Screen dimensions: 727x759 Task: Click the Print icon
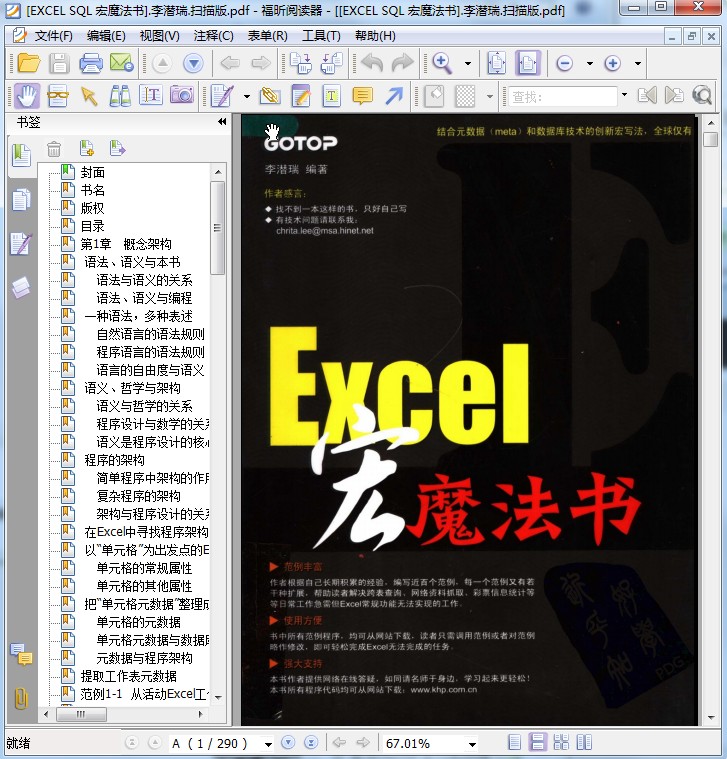[x=91, y=63]
